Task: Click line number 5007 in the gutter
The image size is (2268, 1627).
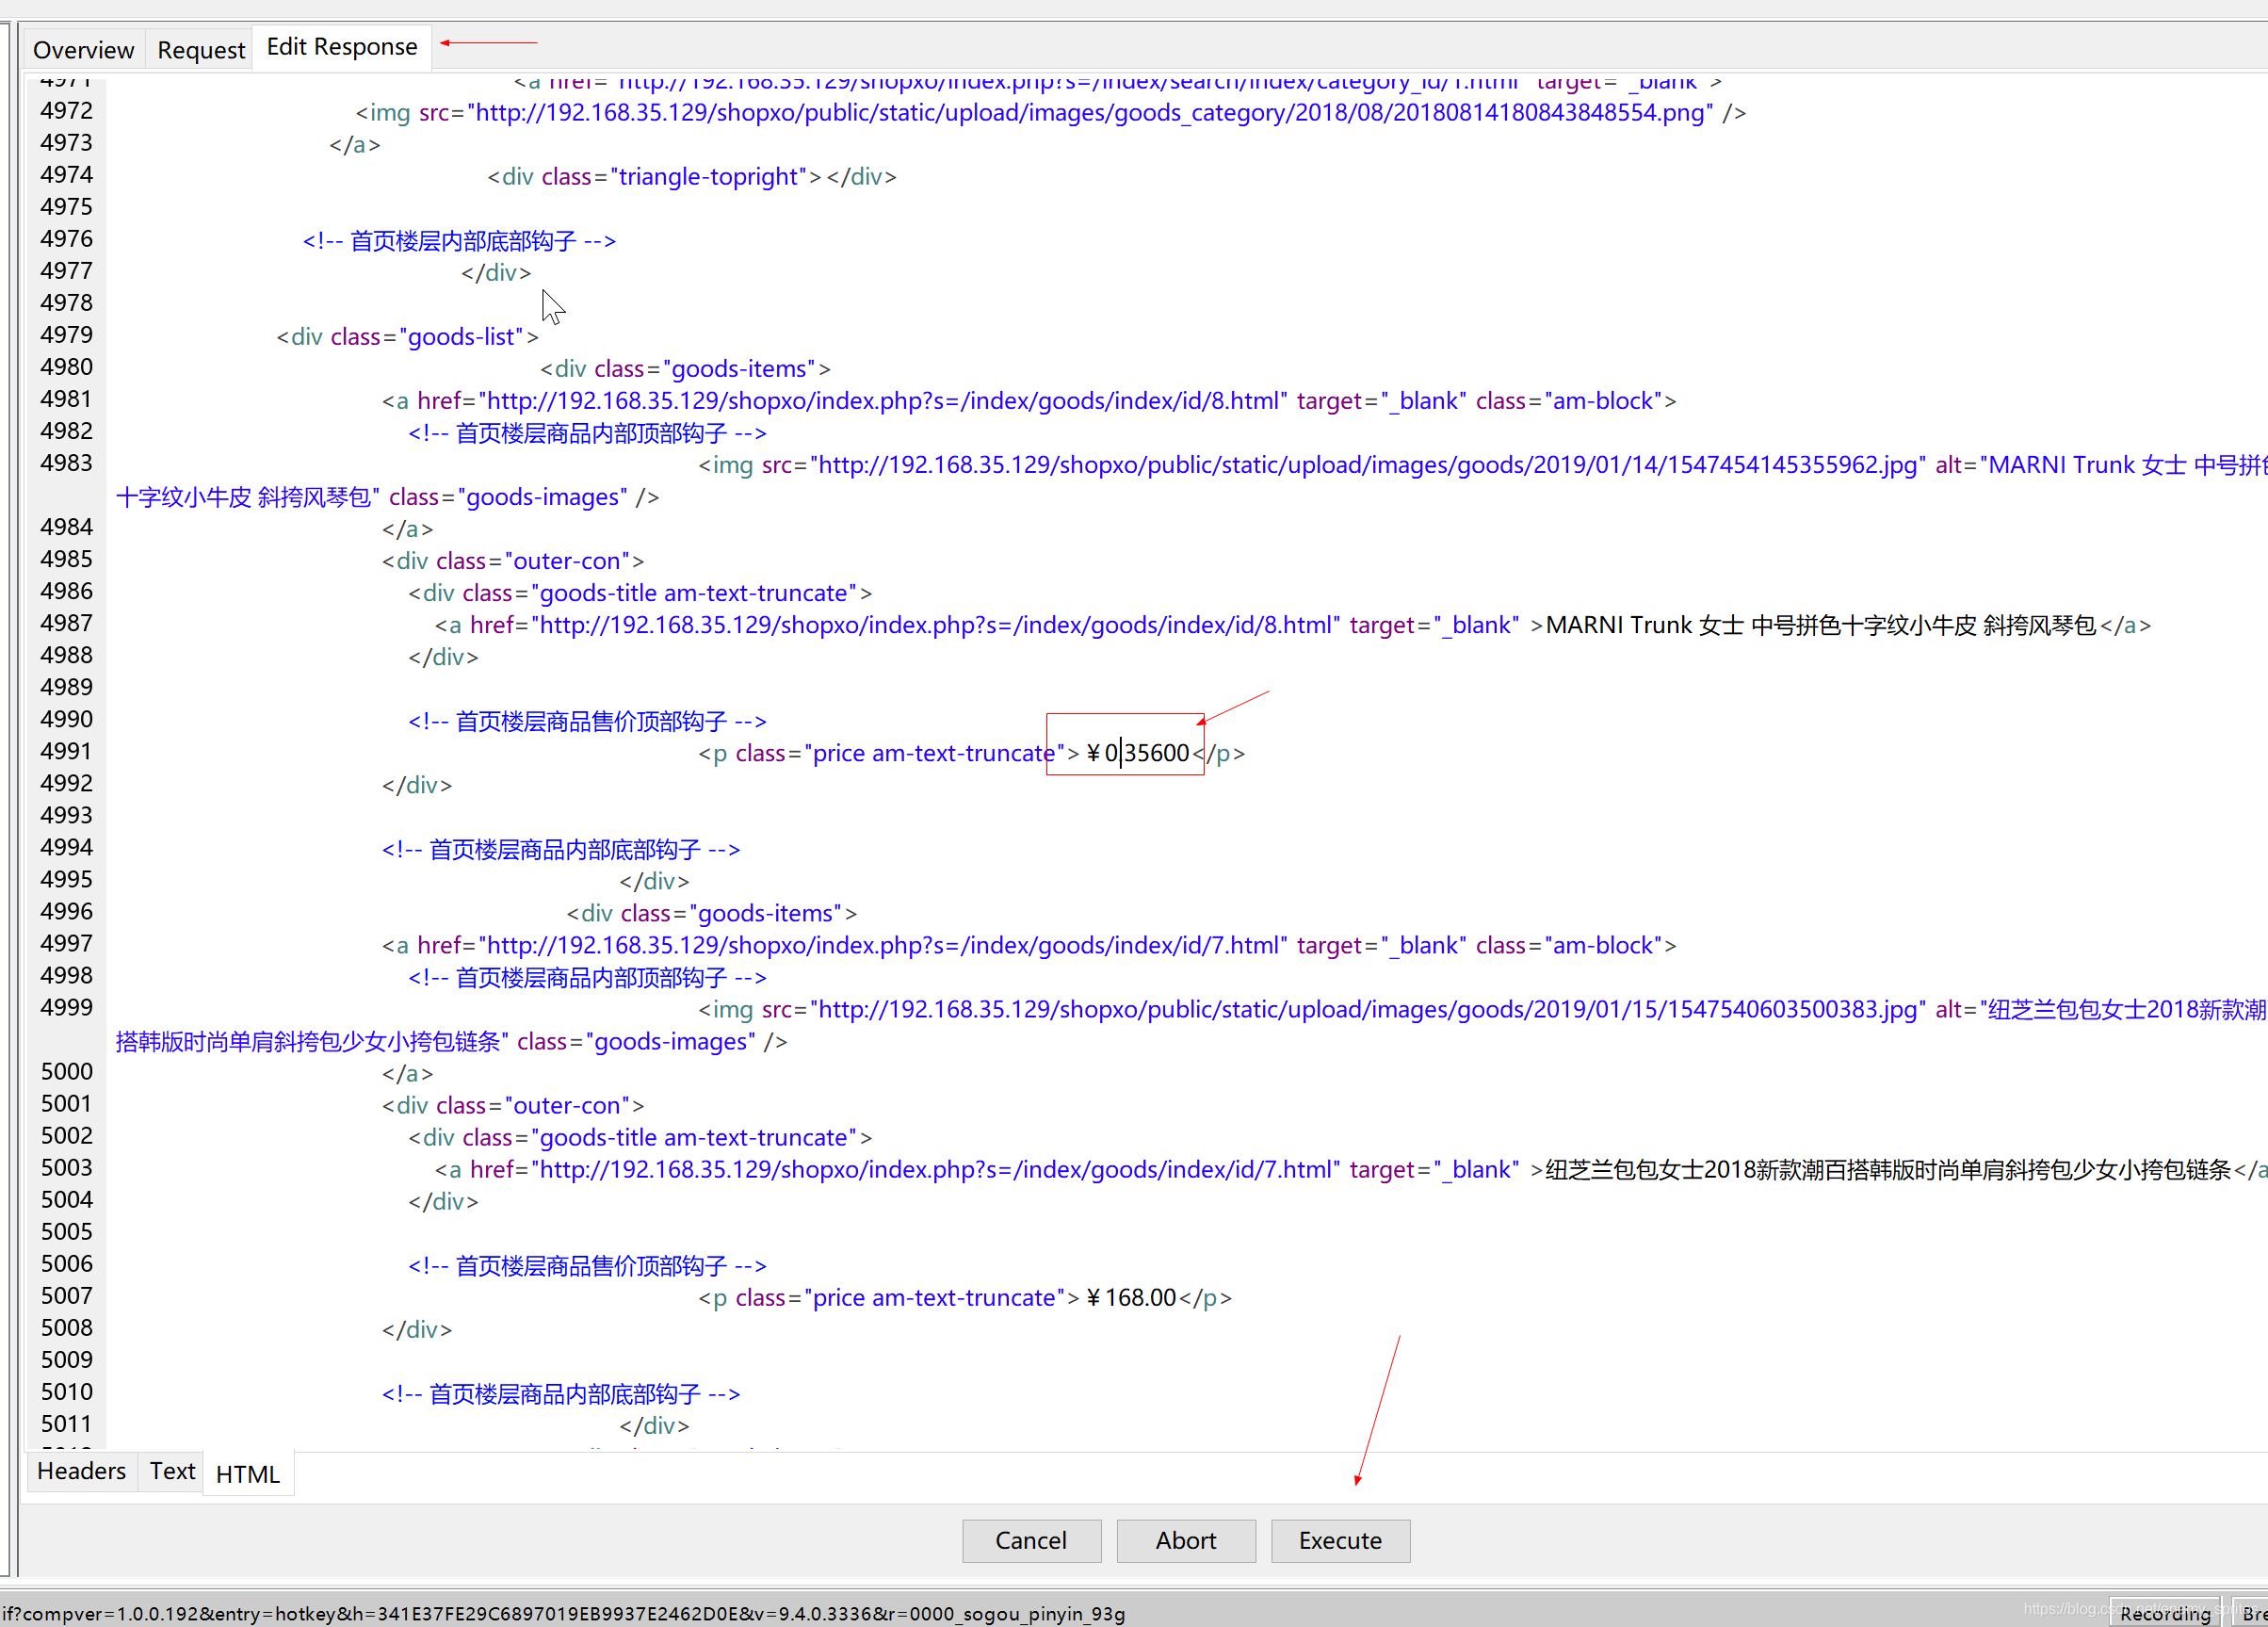Action: [x=66, y=1295]
